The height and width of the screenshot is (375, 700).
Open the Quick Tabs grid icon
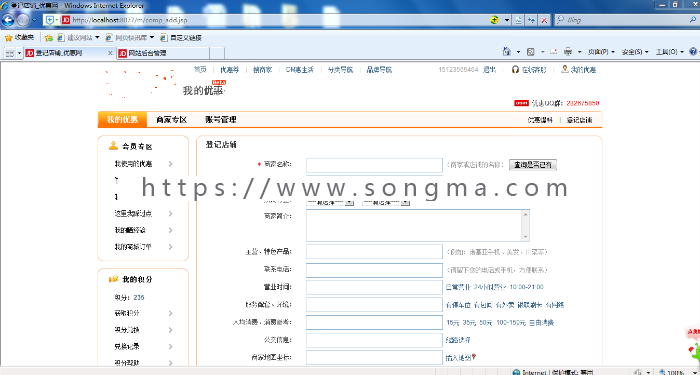pyautogui.click(x=9, y=53)
